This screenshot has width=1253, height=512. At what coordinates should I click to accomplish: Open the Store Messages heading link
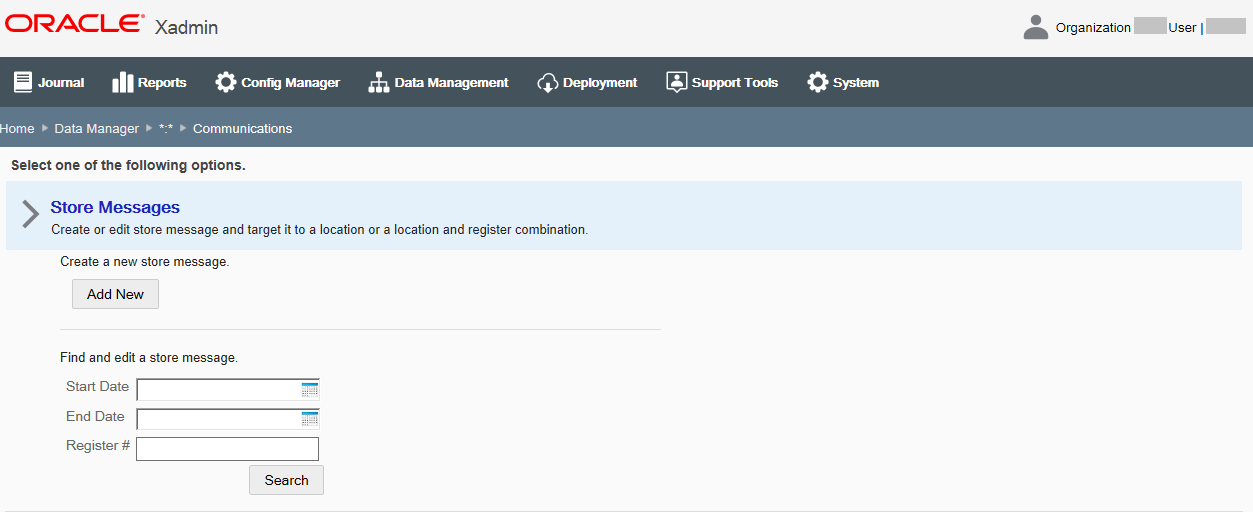click(115, 208)
